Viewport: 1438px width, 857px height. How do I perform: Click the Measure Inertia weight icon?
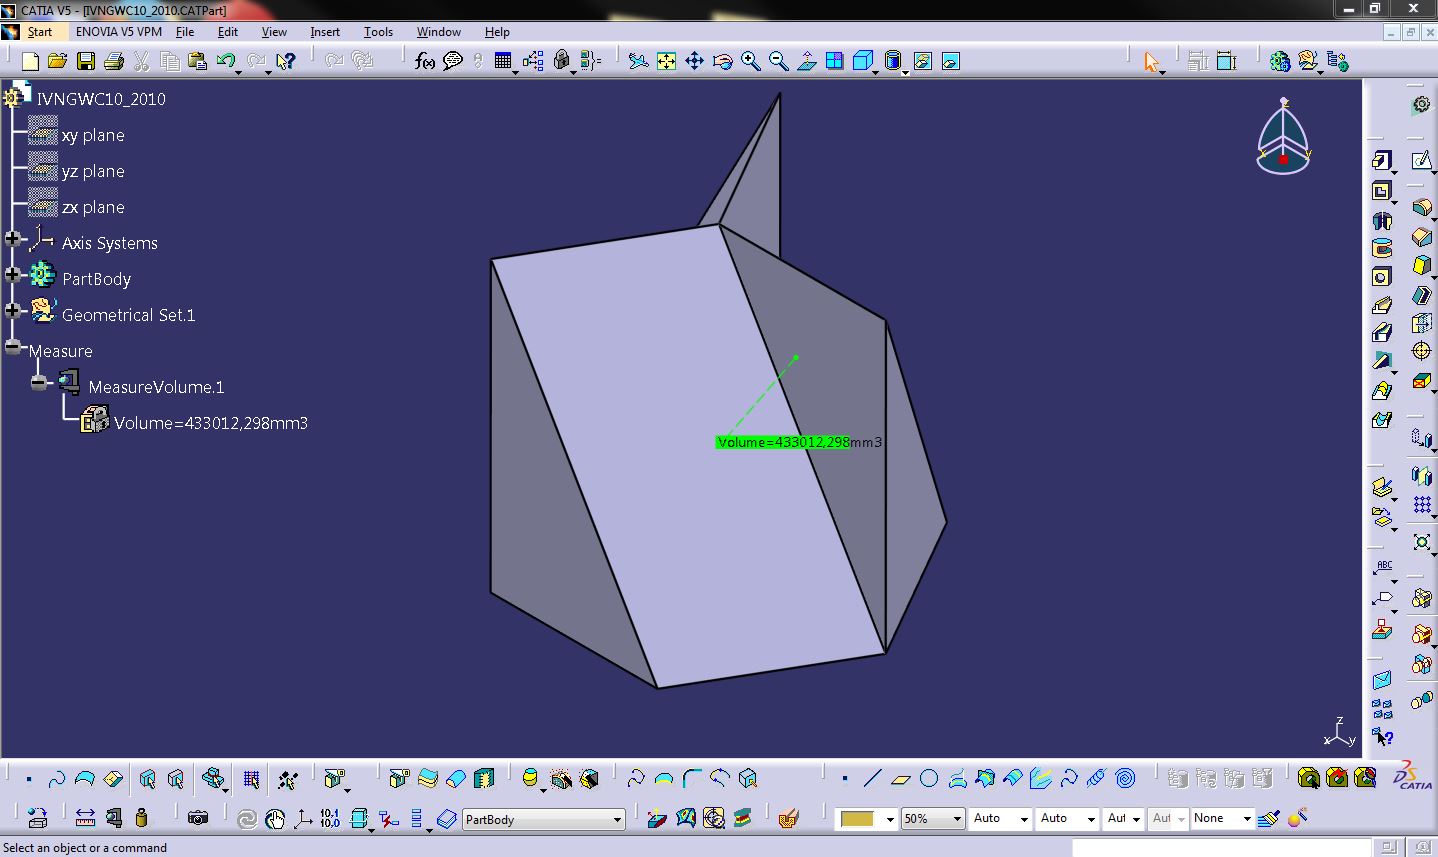141,818
